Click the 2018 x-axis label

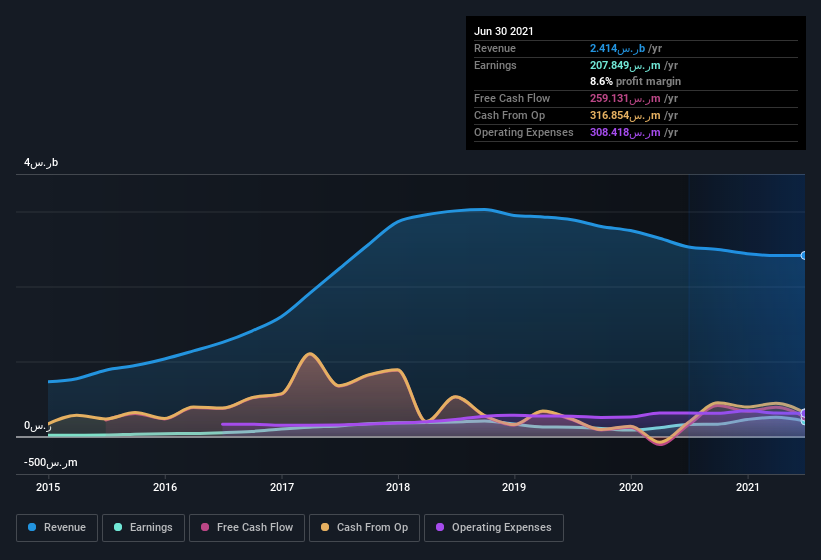point(398,487)
